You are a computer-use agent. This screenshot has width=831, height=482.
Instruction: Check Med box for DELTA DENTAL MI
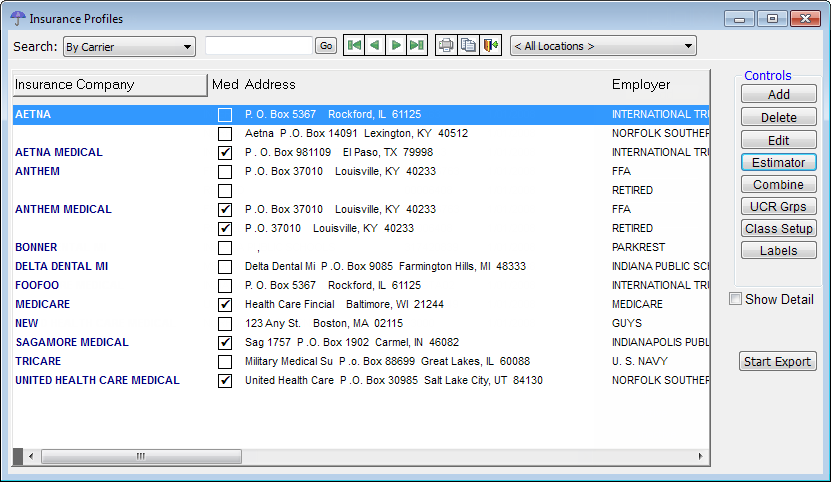(x=225, y=267)
